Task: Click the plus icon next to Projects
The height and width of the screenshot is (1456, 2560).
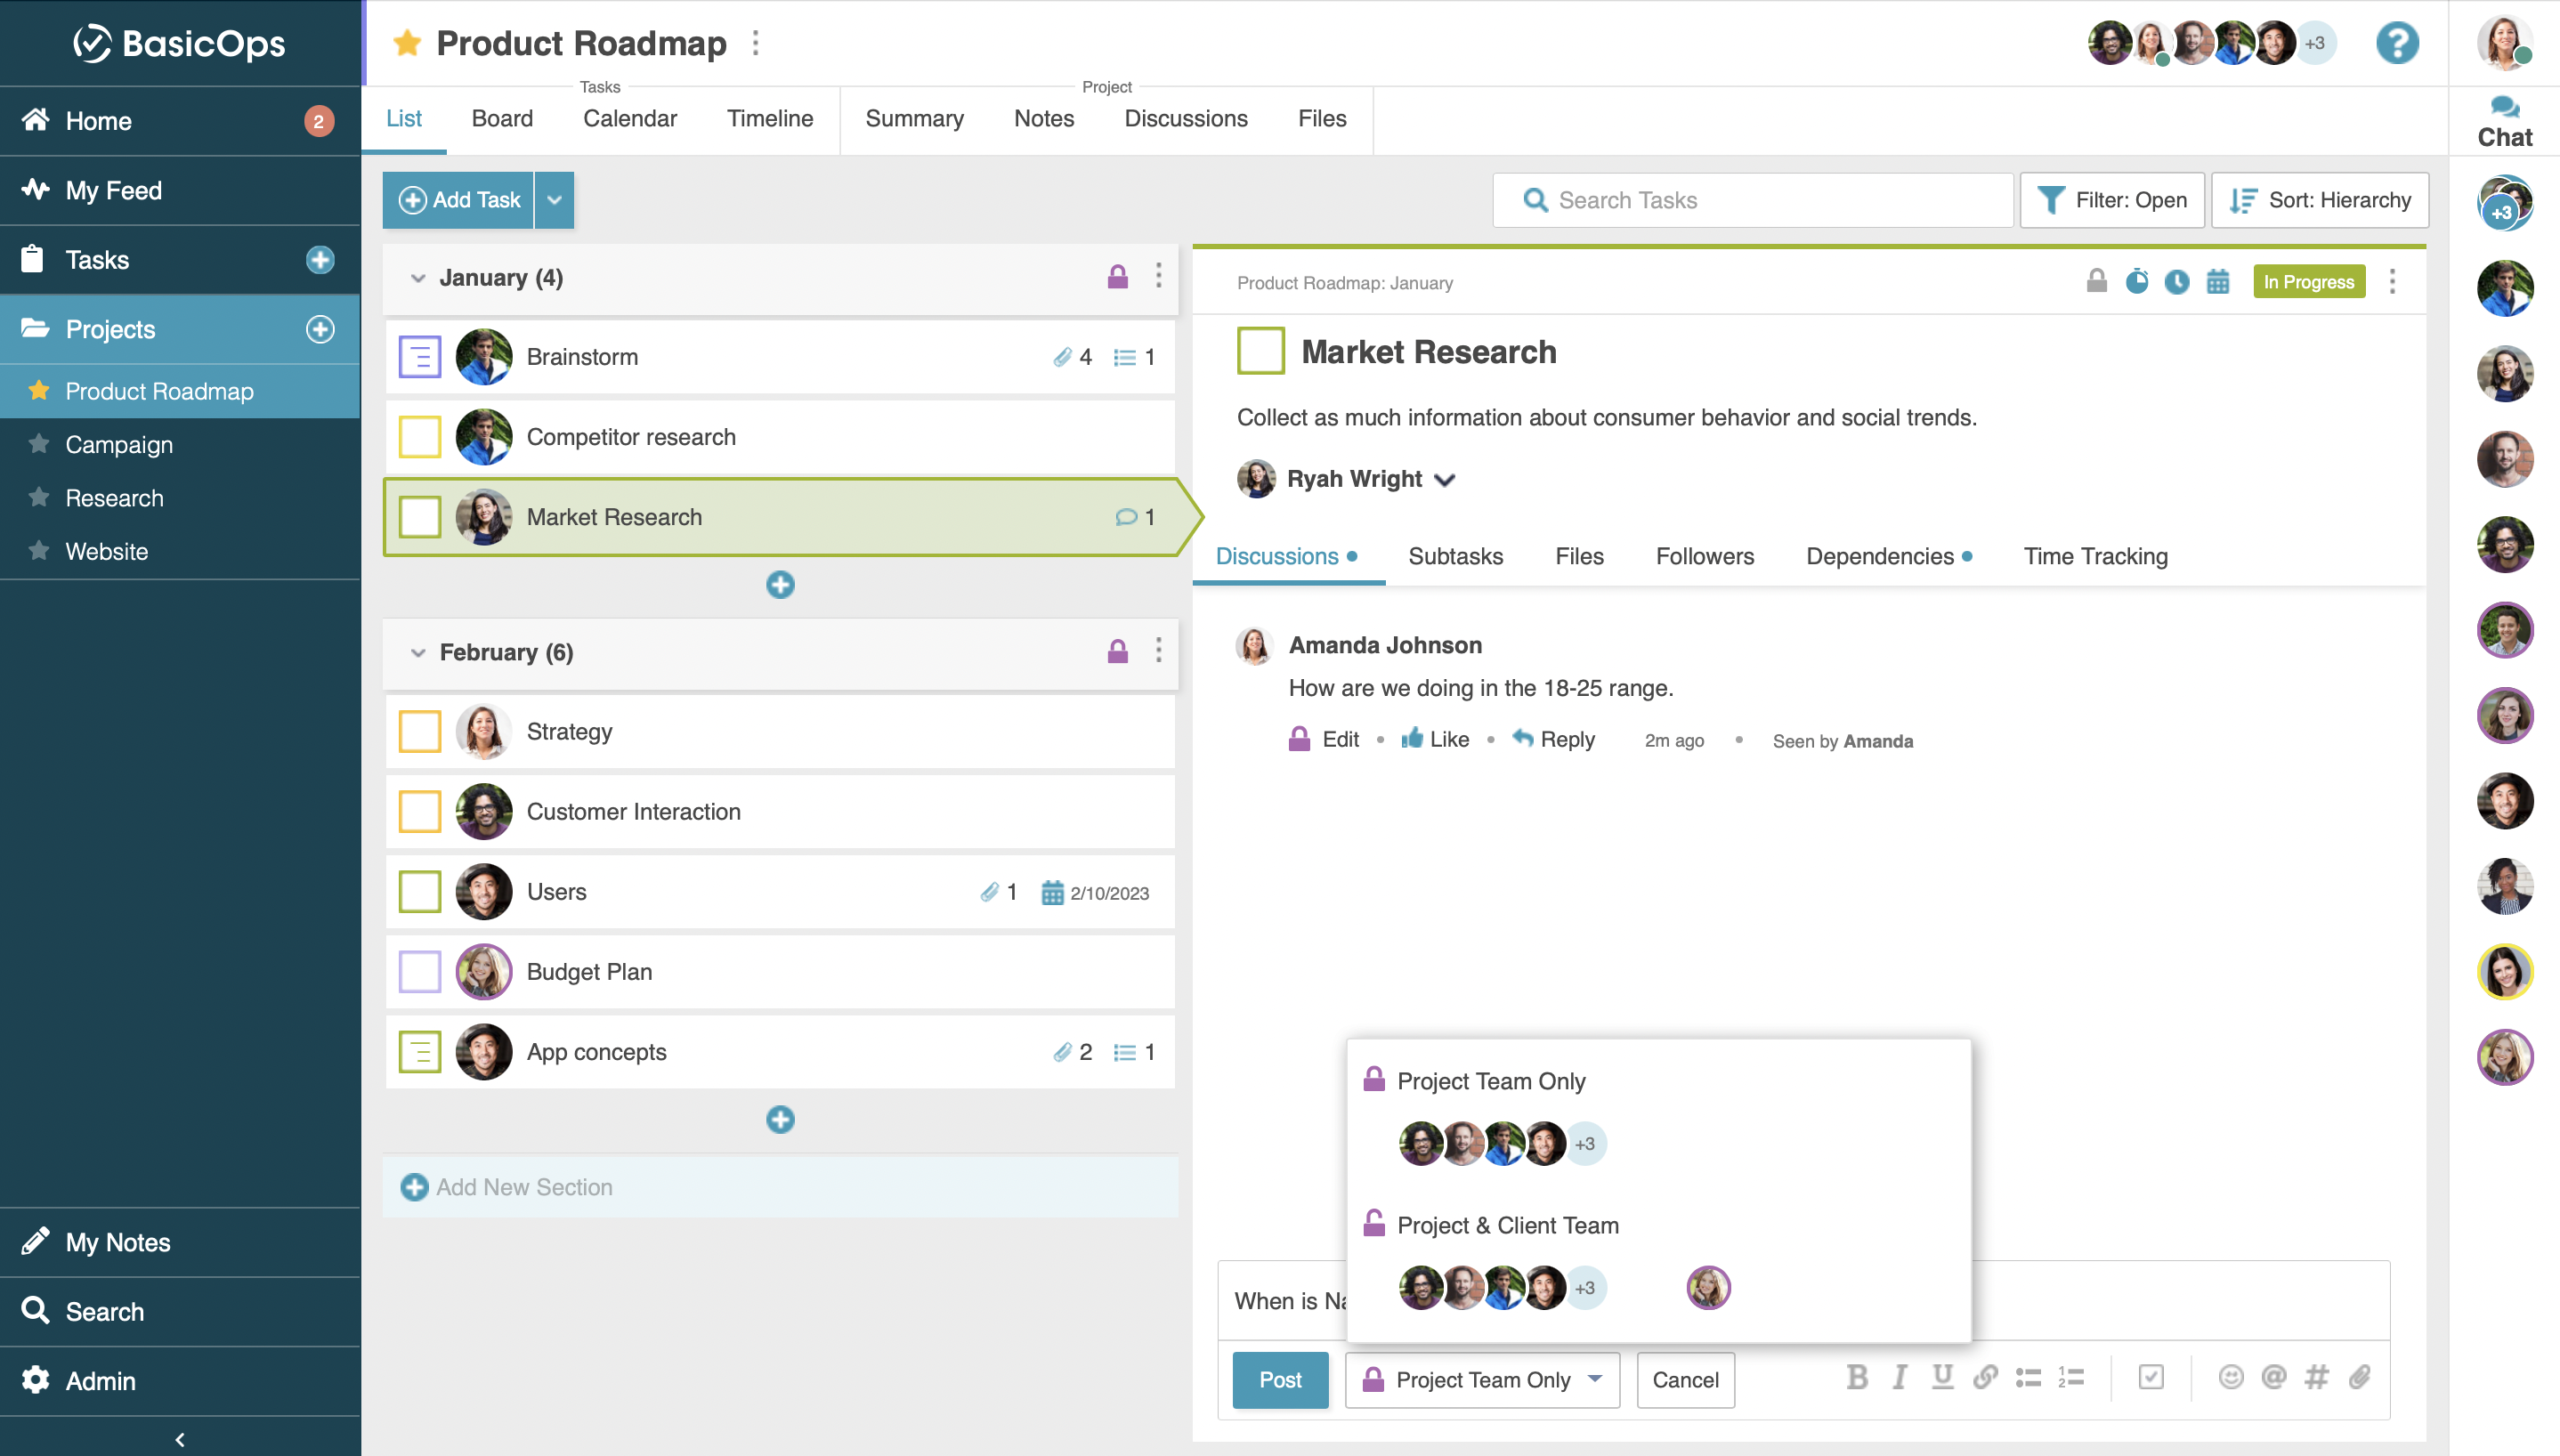Action: point(320,329)
